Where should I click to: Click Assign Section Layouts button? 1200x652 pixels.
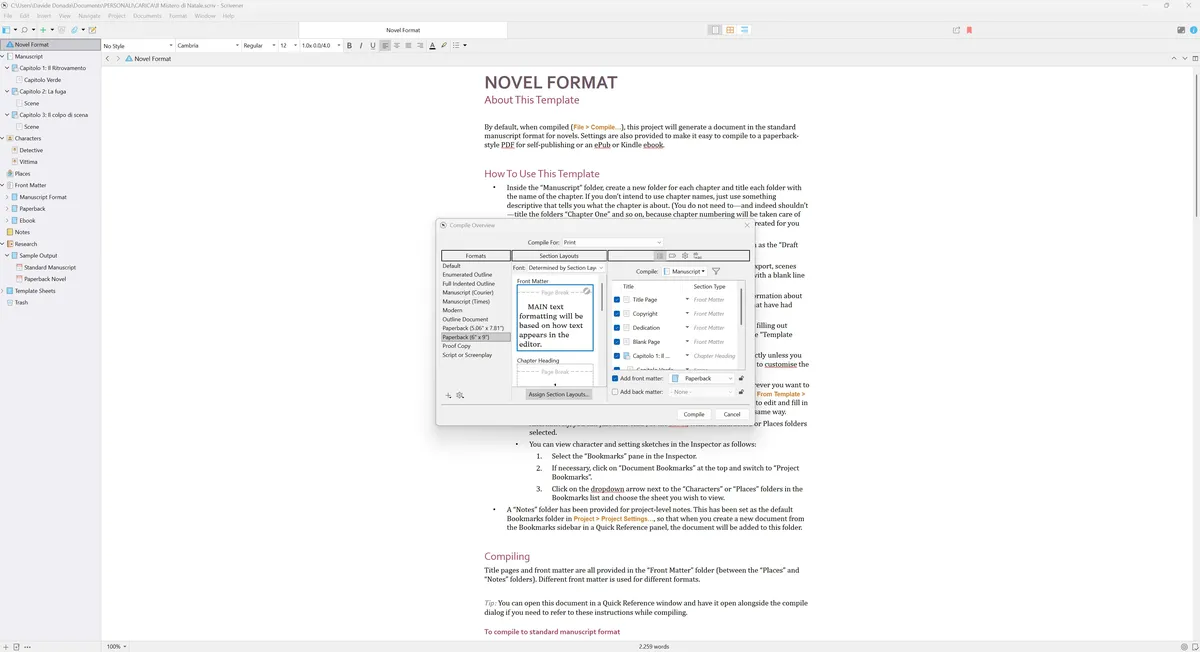pos(559,394)
